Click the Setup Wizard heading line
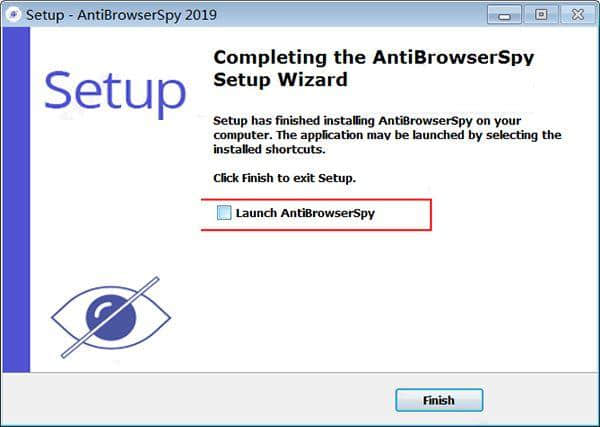Viewport: 600px width, 427px height. coord(280,80)
